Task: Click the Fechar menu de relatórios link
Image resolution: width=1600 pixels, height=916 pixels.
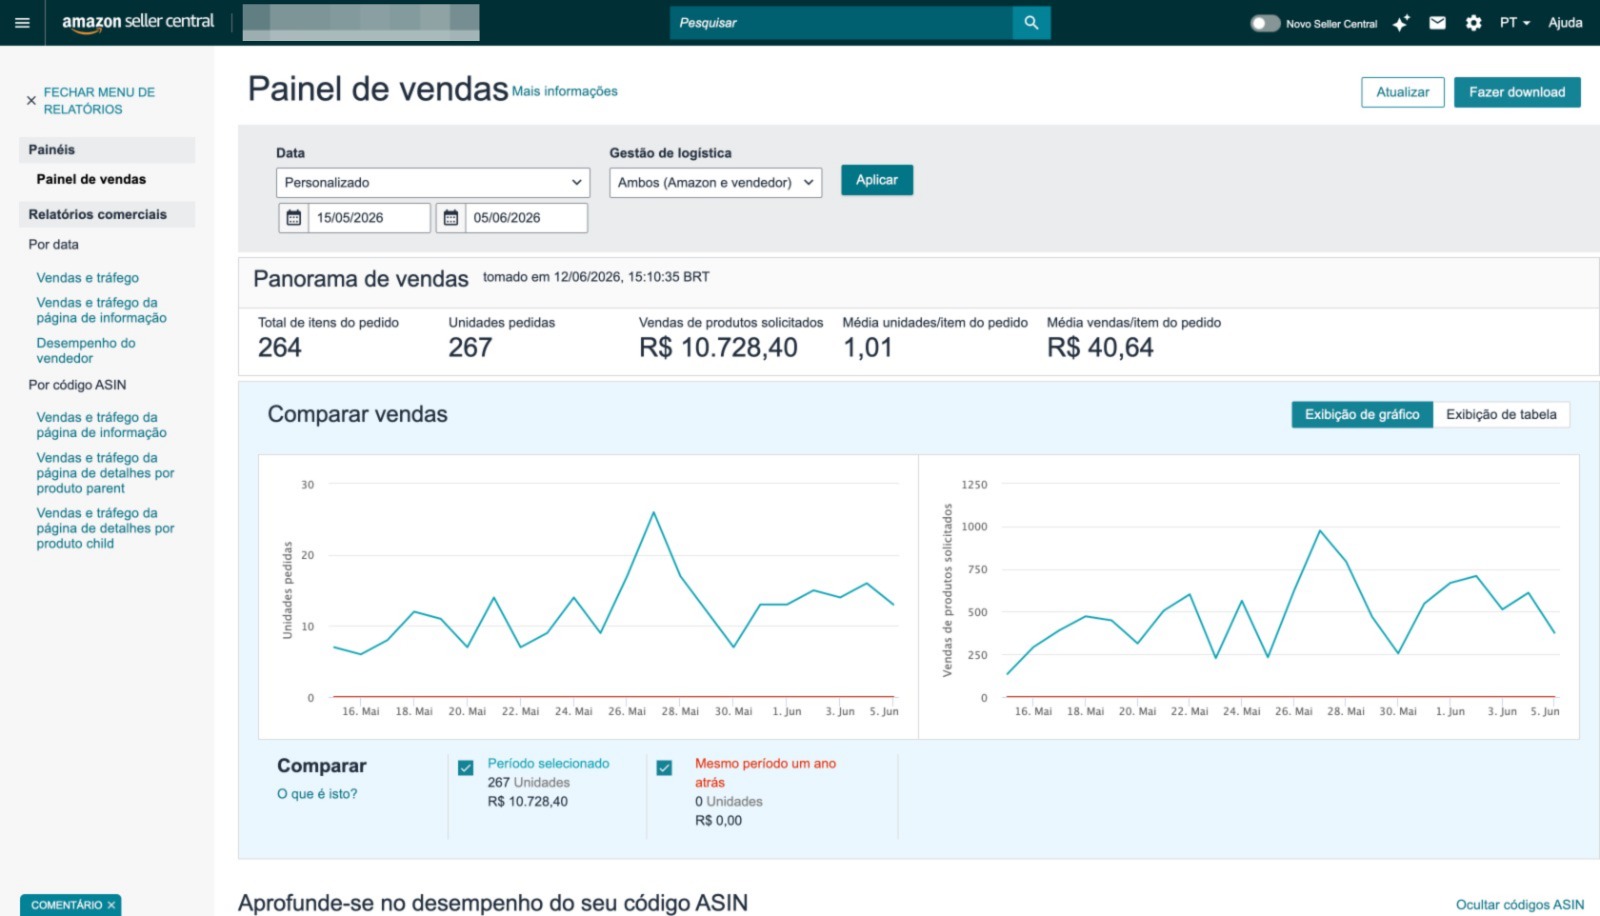Action: coord(99,100)
